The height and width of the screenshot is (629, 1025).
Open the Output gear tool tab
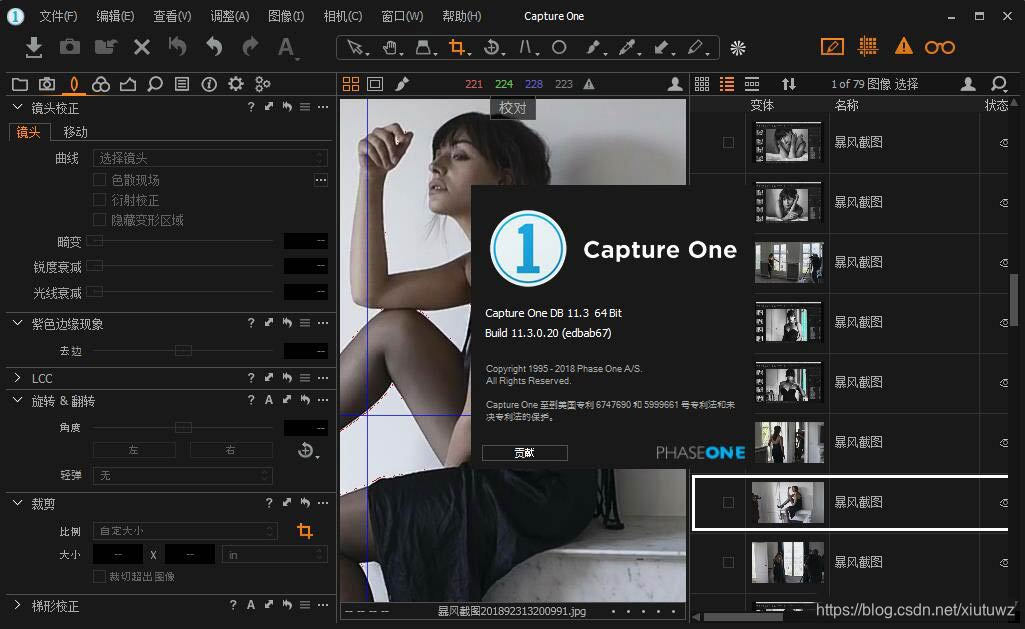point(236,84)
